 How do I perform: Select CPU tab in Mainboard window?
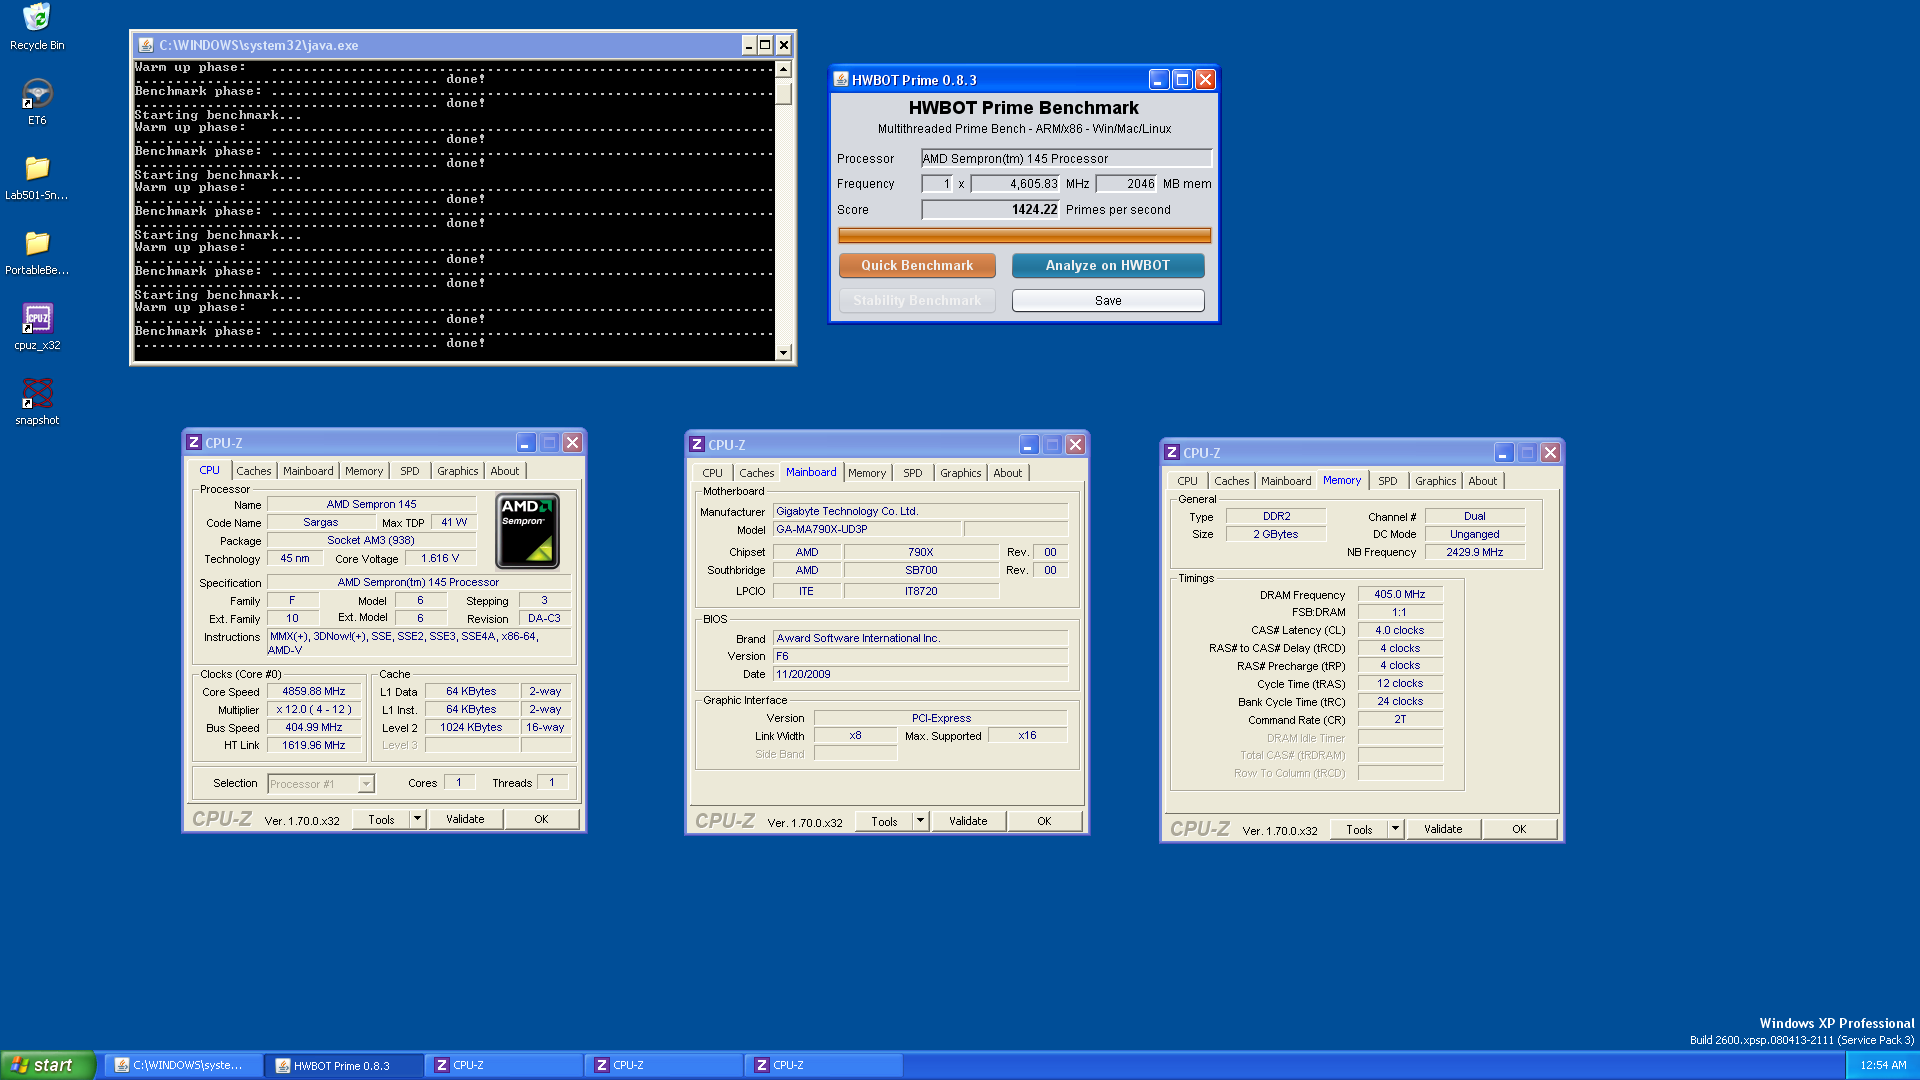click(712, 473)
